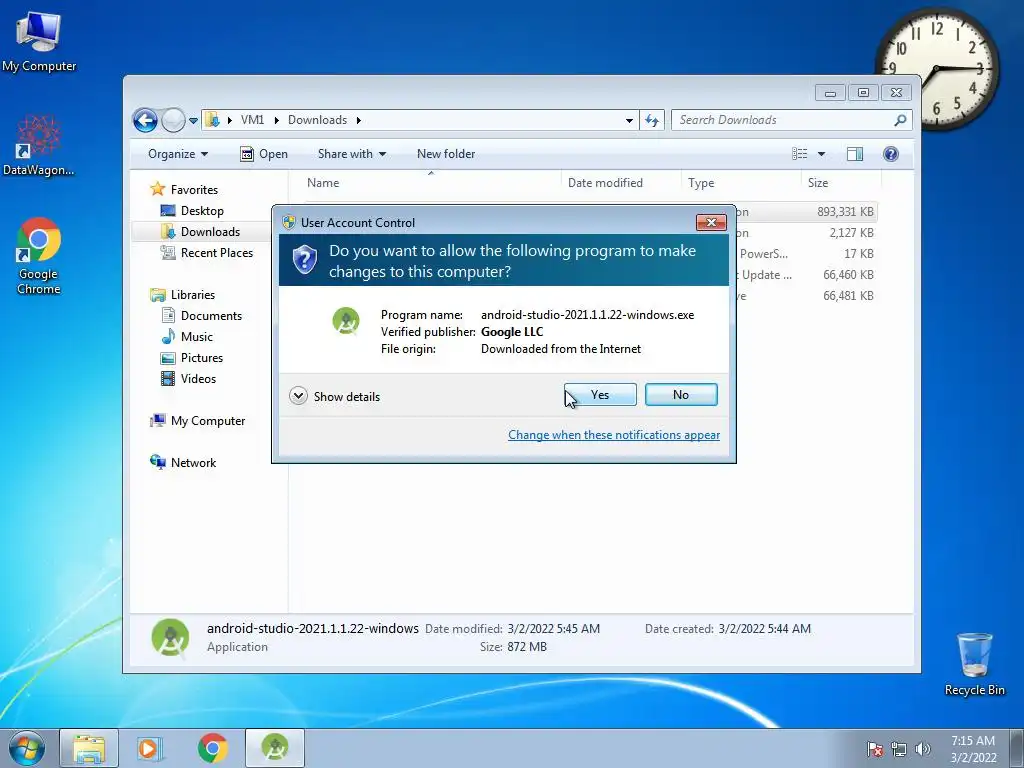Click the 893,331 KB file size cell
The height and width of the screenshot is (768, 1024).
(x=845, y=212)
